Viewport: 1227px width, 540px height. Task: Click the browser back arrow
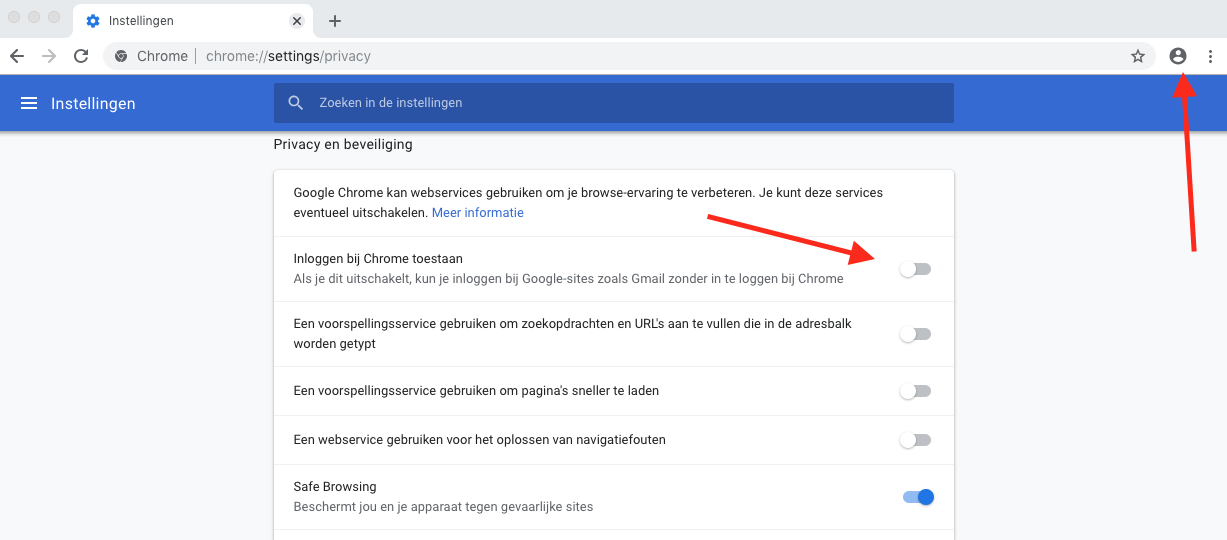coord(17,56)
